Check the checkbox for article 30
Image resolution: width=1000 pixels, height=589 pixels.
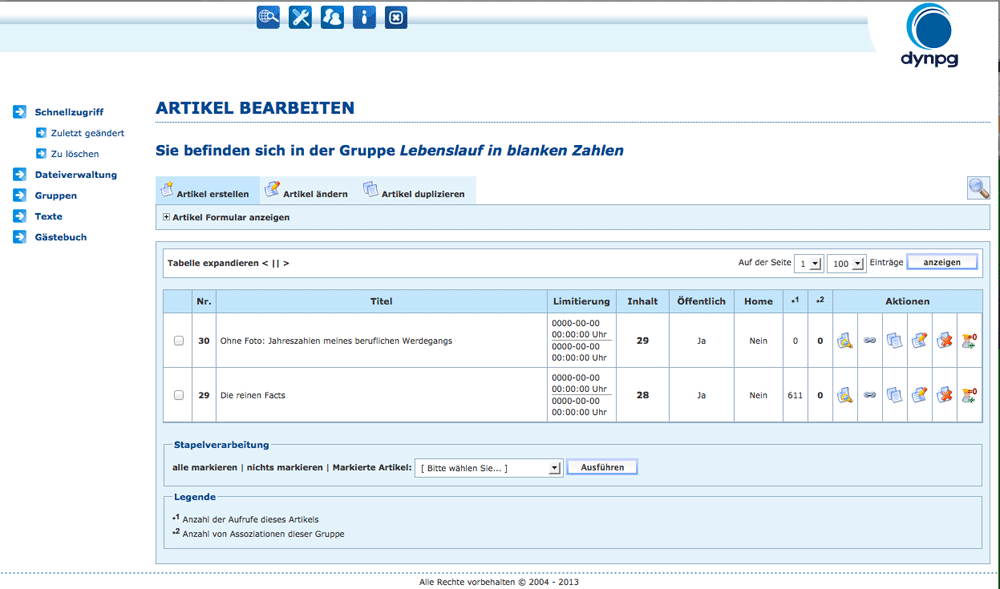pos(179,341)
